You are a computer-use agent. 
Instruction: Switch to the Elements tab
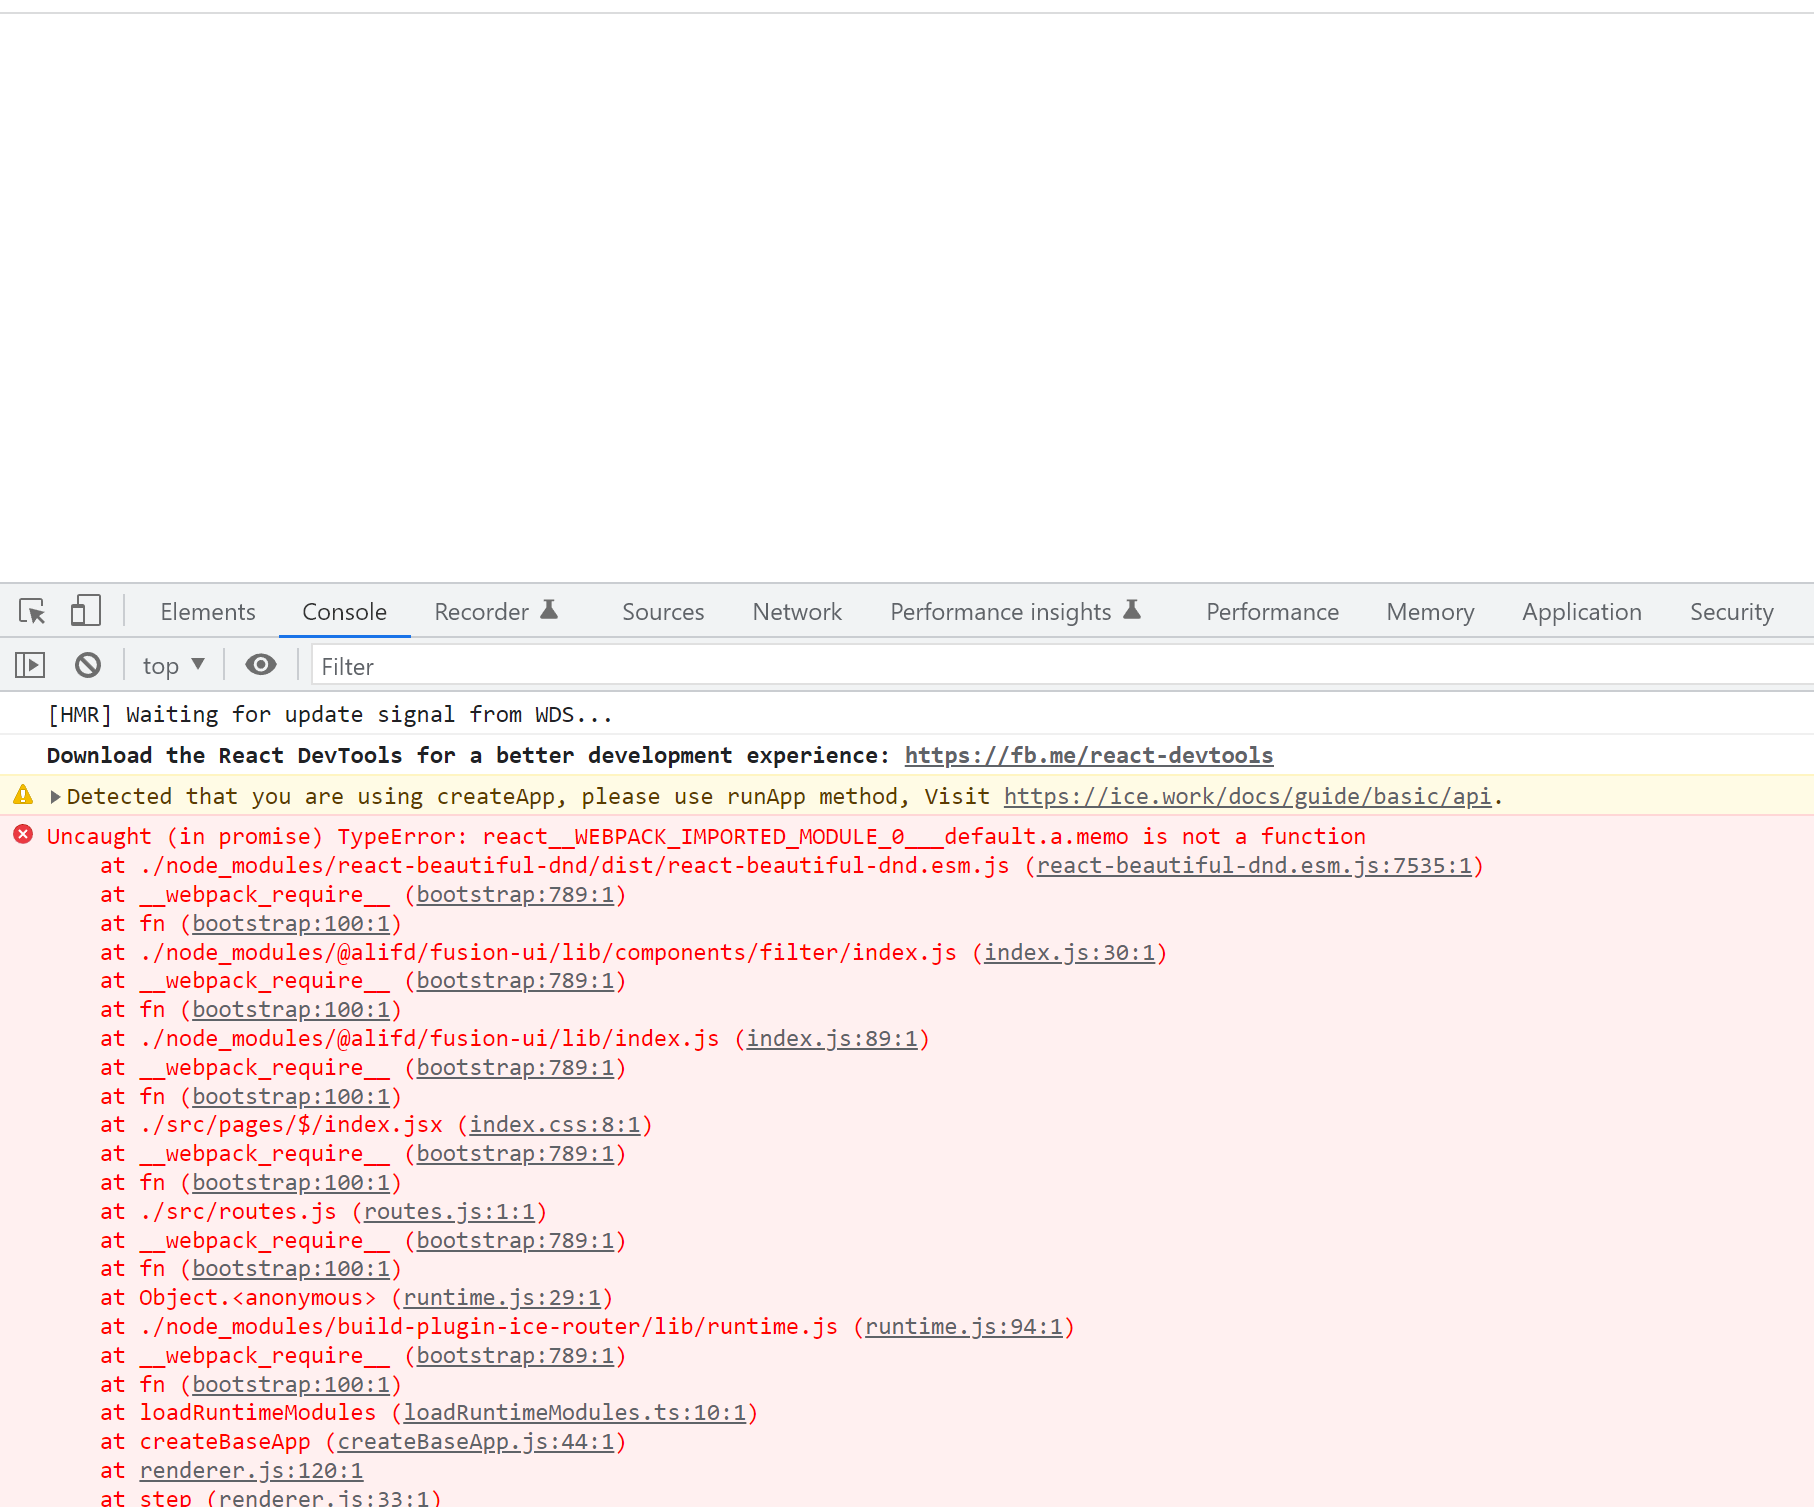tap(208, 612)
